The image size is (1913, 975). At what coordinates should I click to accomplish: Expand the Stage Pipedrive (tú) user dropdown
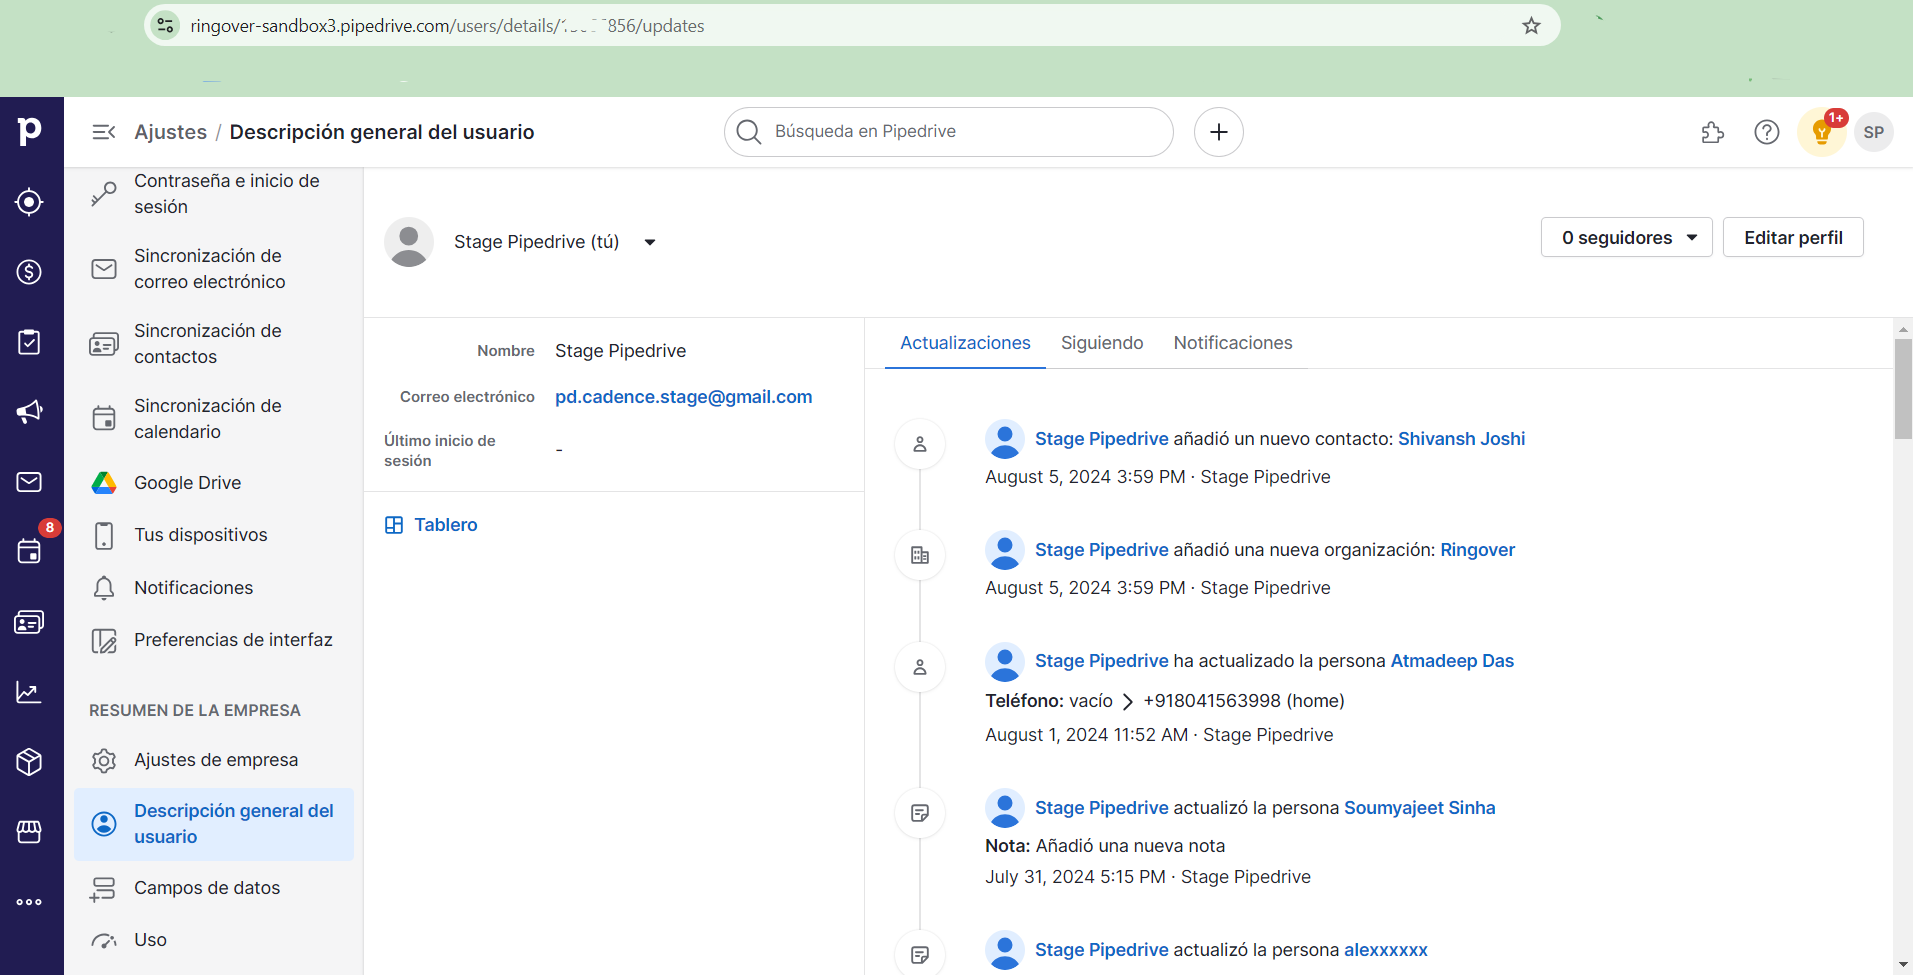(650, 242)
